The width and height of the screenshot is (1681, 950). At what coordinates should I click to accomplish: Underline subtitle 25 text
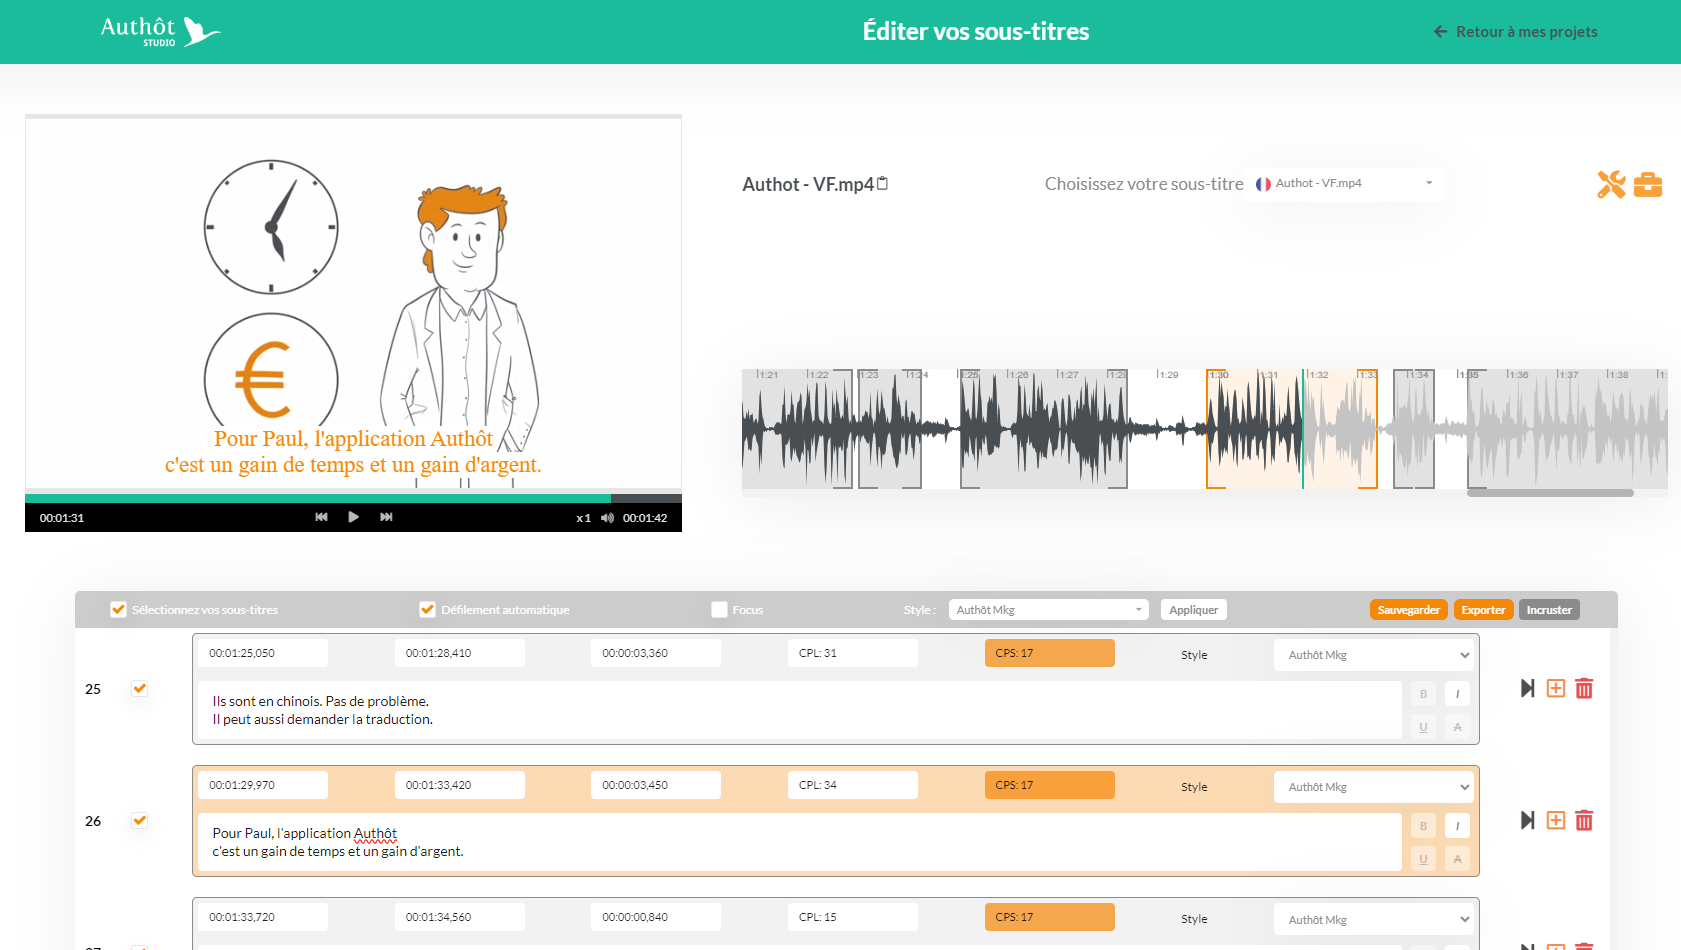pyautogui.click(x=1423, y=727)
